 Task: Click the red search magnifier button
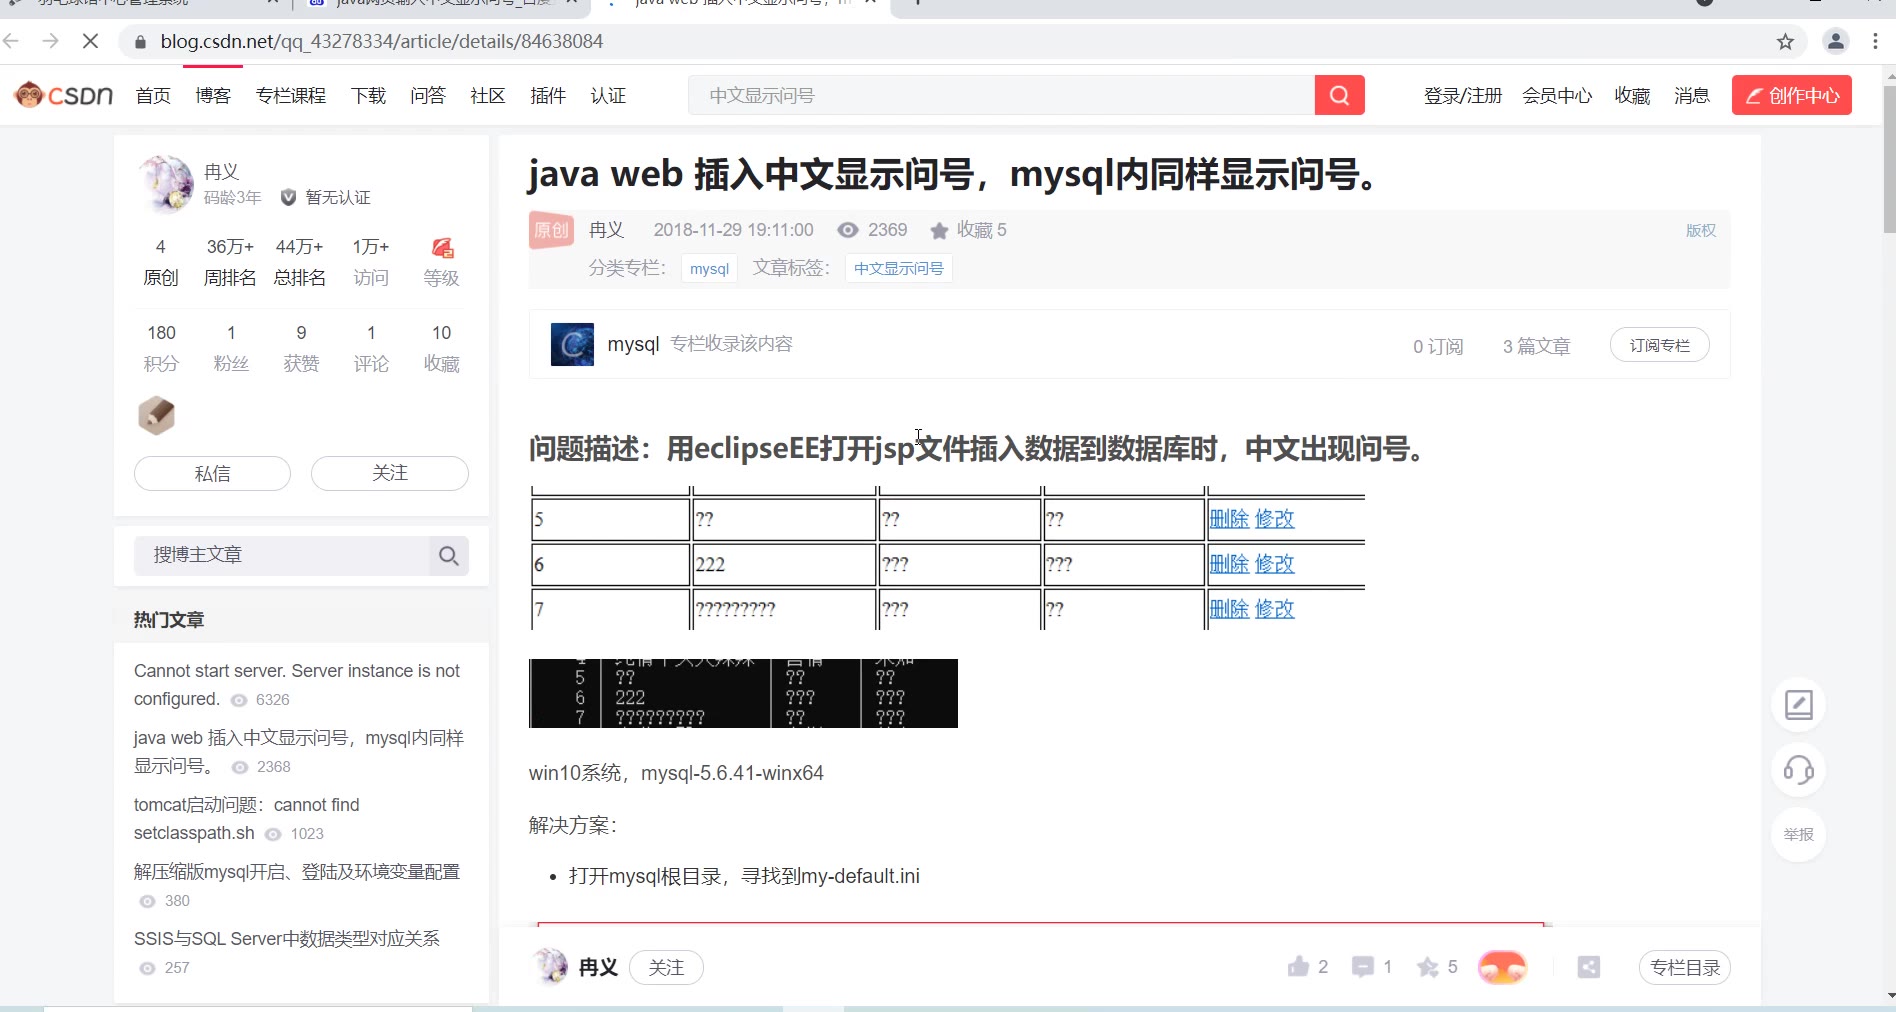tap(1339, 95)
